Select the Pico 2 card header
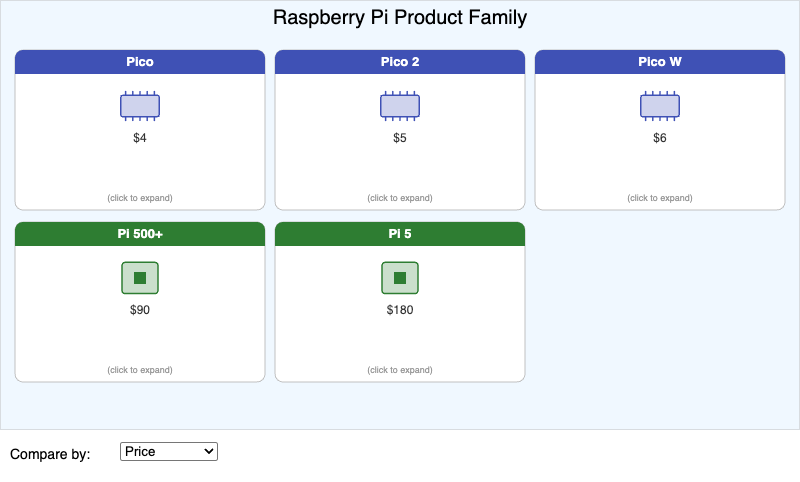Screen dimensions: 800x482 400,62
